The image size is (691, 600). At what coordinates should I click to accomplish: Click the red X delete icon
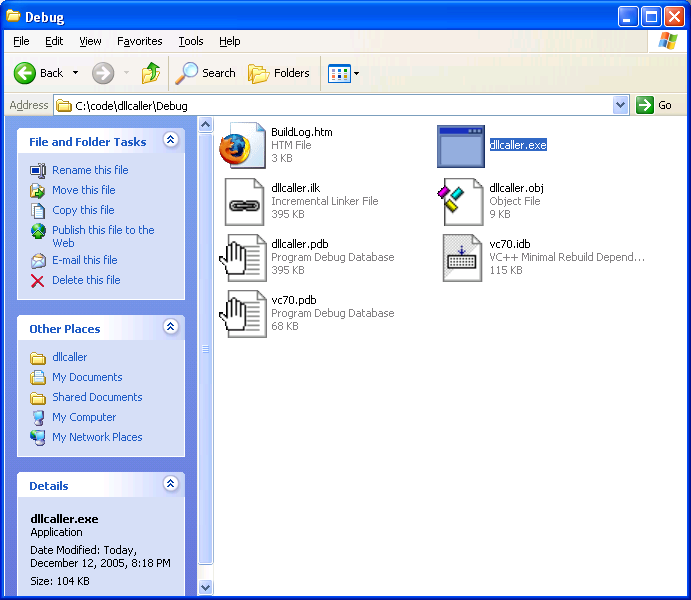[x=37, y=281]
